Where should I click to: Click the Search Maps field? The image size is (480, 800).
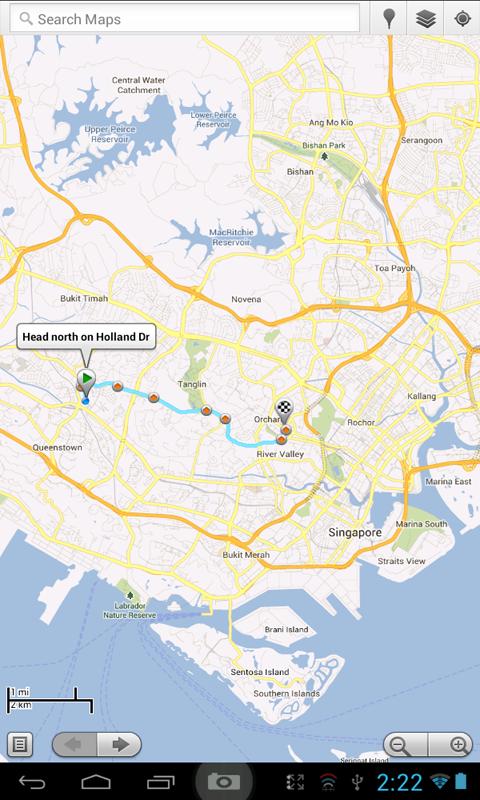185,19
